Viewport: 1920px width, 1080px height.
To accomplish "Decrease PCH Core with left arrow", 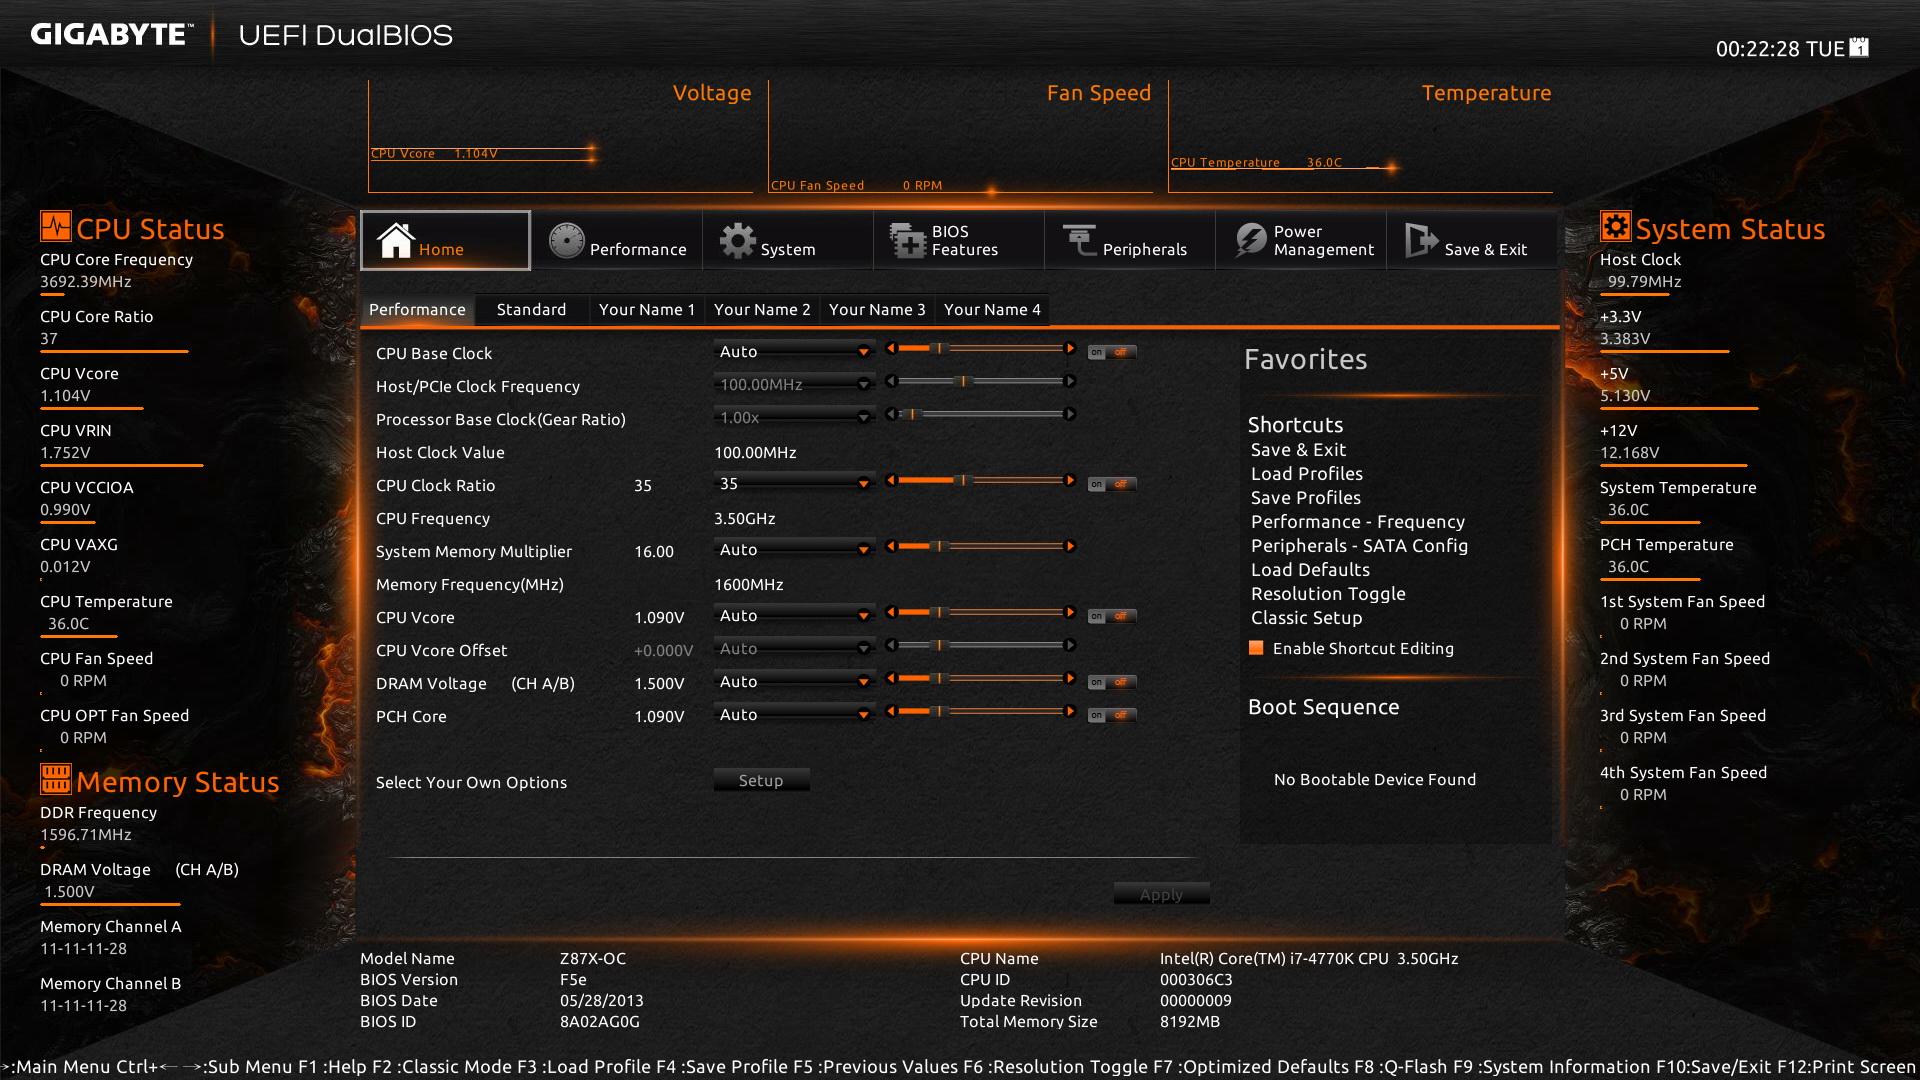I will point(890,711).
